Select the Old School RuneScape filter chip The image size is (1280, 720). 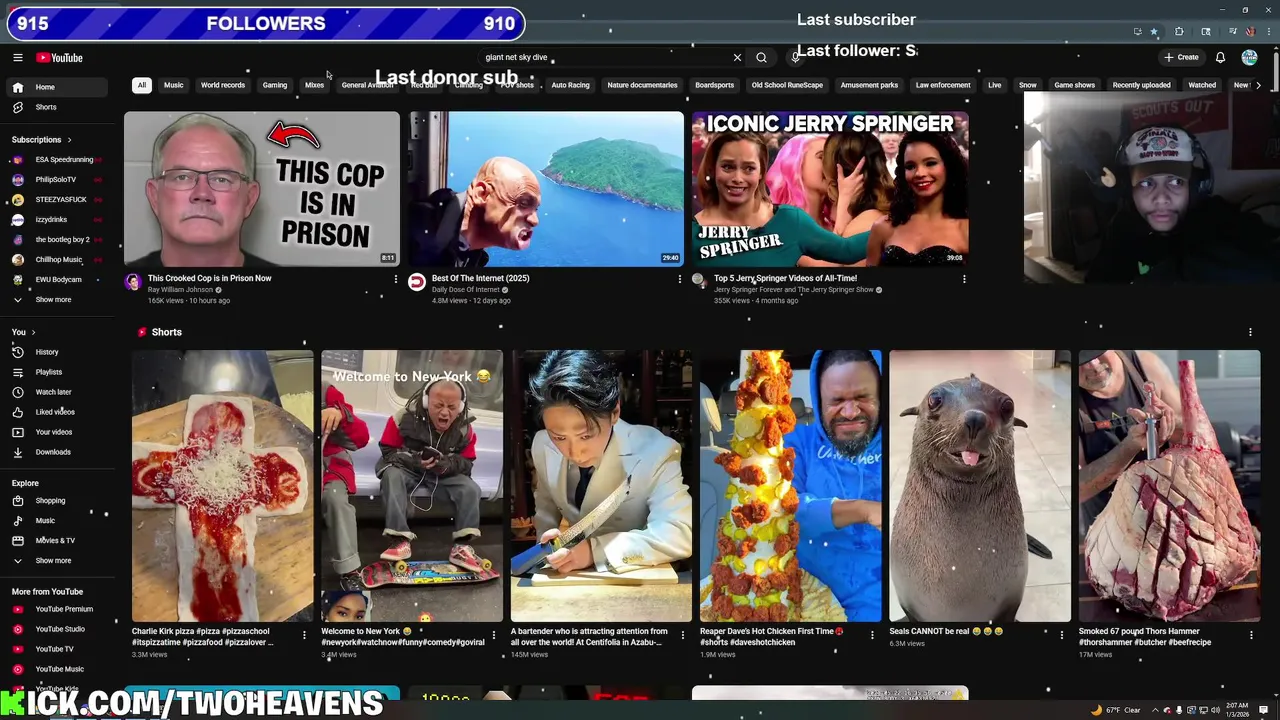(787, 85)
